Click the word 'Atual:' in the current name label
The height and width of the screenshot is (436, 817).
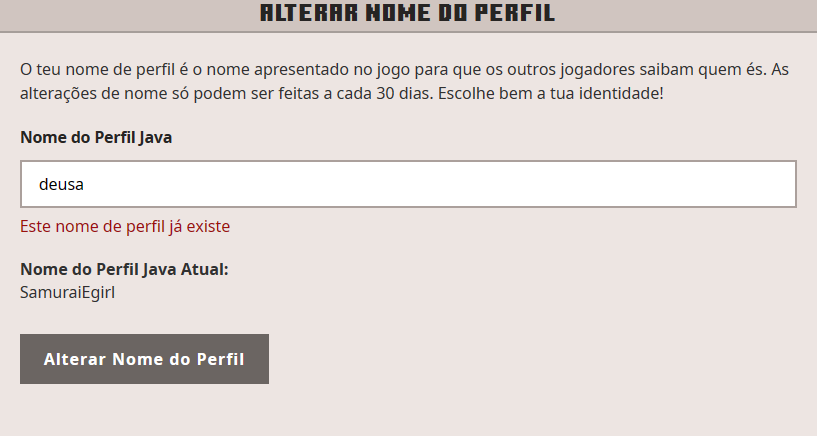pyautogui.click(x=206, y=269)
